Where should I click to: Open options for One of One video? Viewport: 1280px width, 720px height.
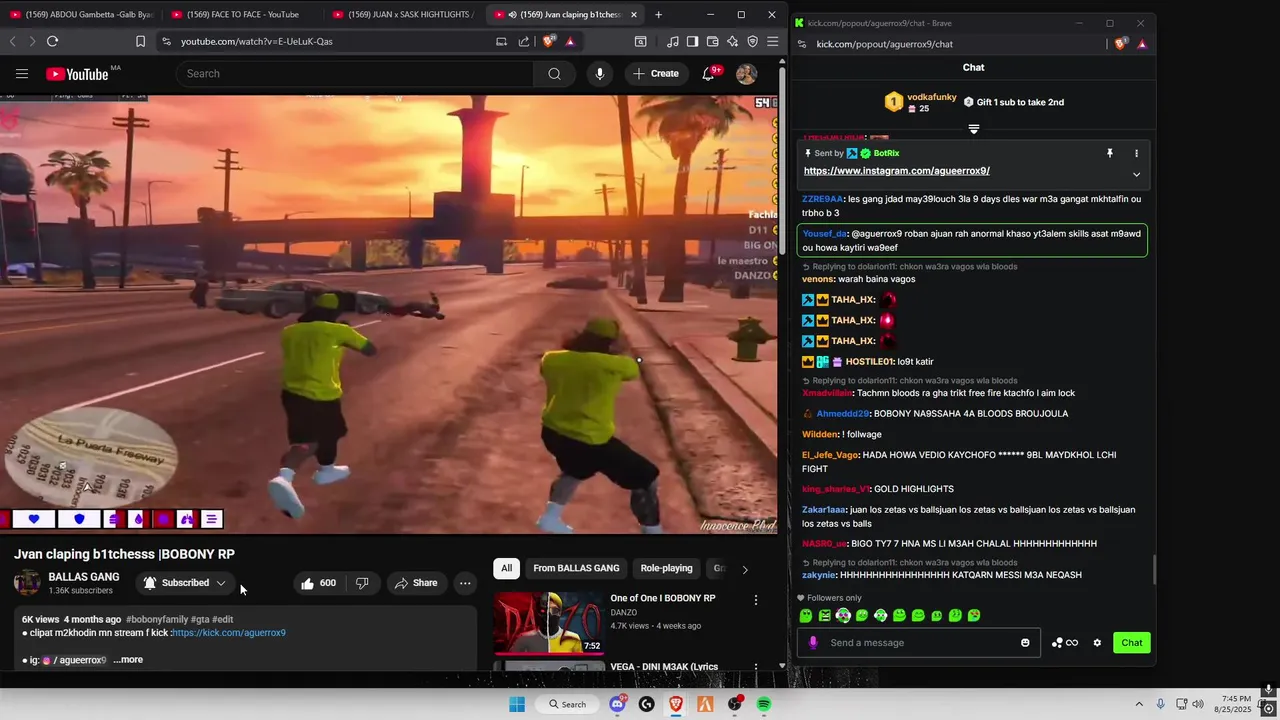755,599
